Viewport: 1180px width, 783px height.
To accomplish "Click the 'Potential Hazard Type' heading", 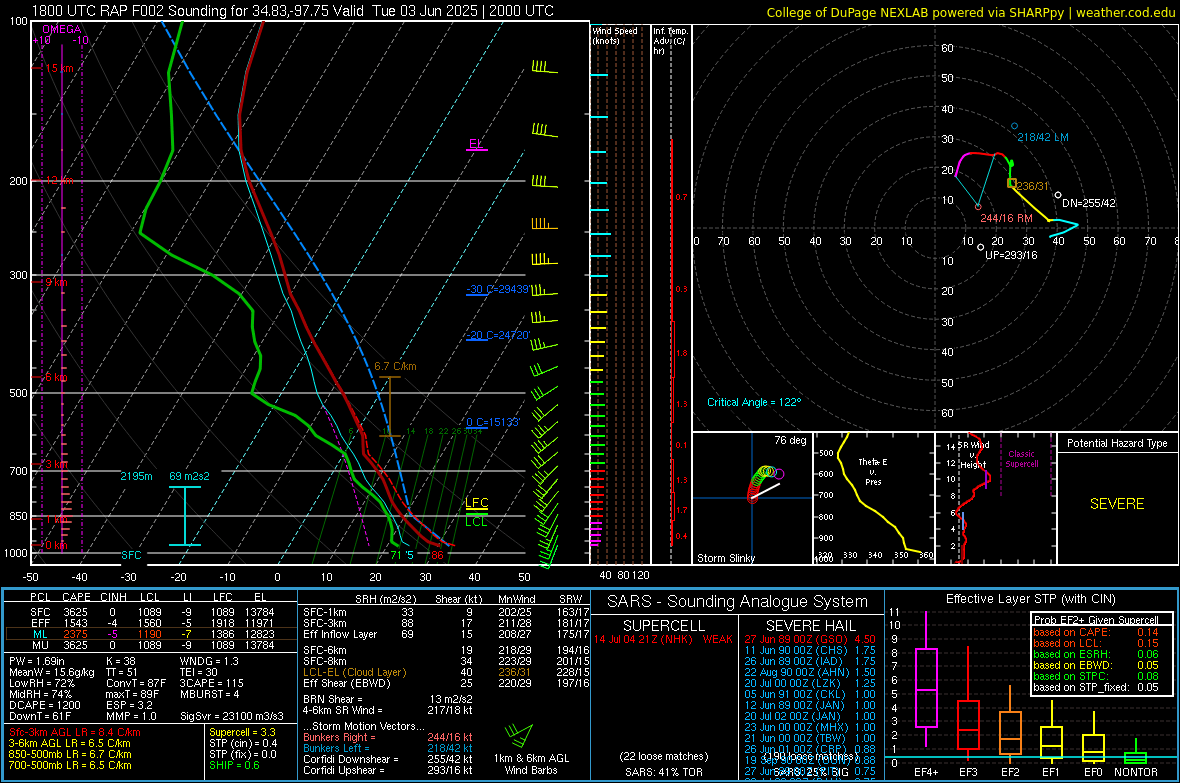I will [1117, 443].
